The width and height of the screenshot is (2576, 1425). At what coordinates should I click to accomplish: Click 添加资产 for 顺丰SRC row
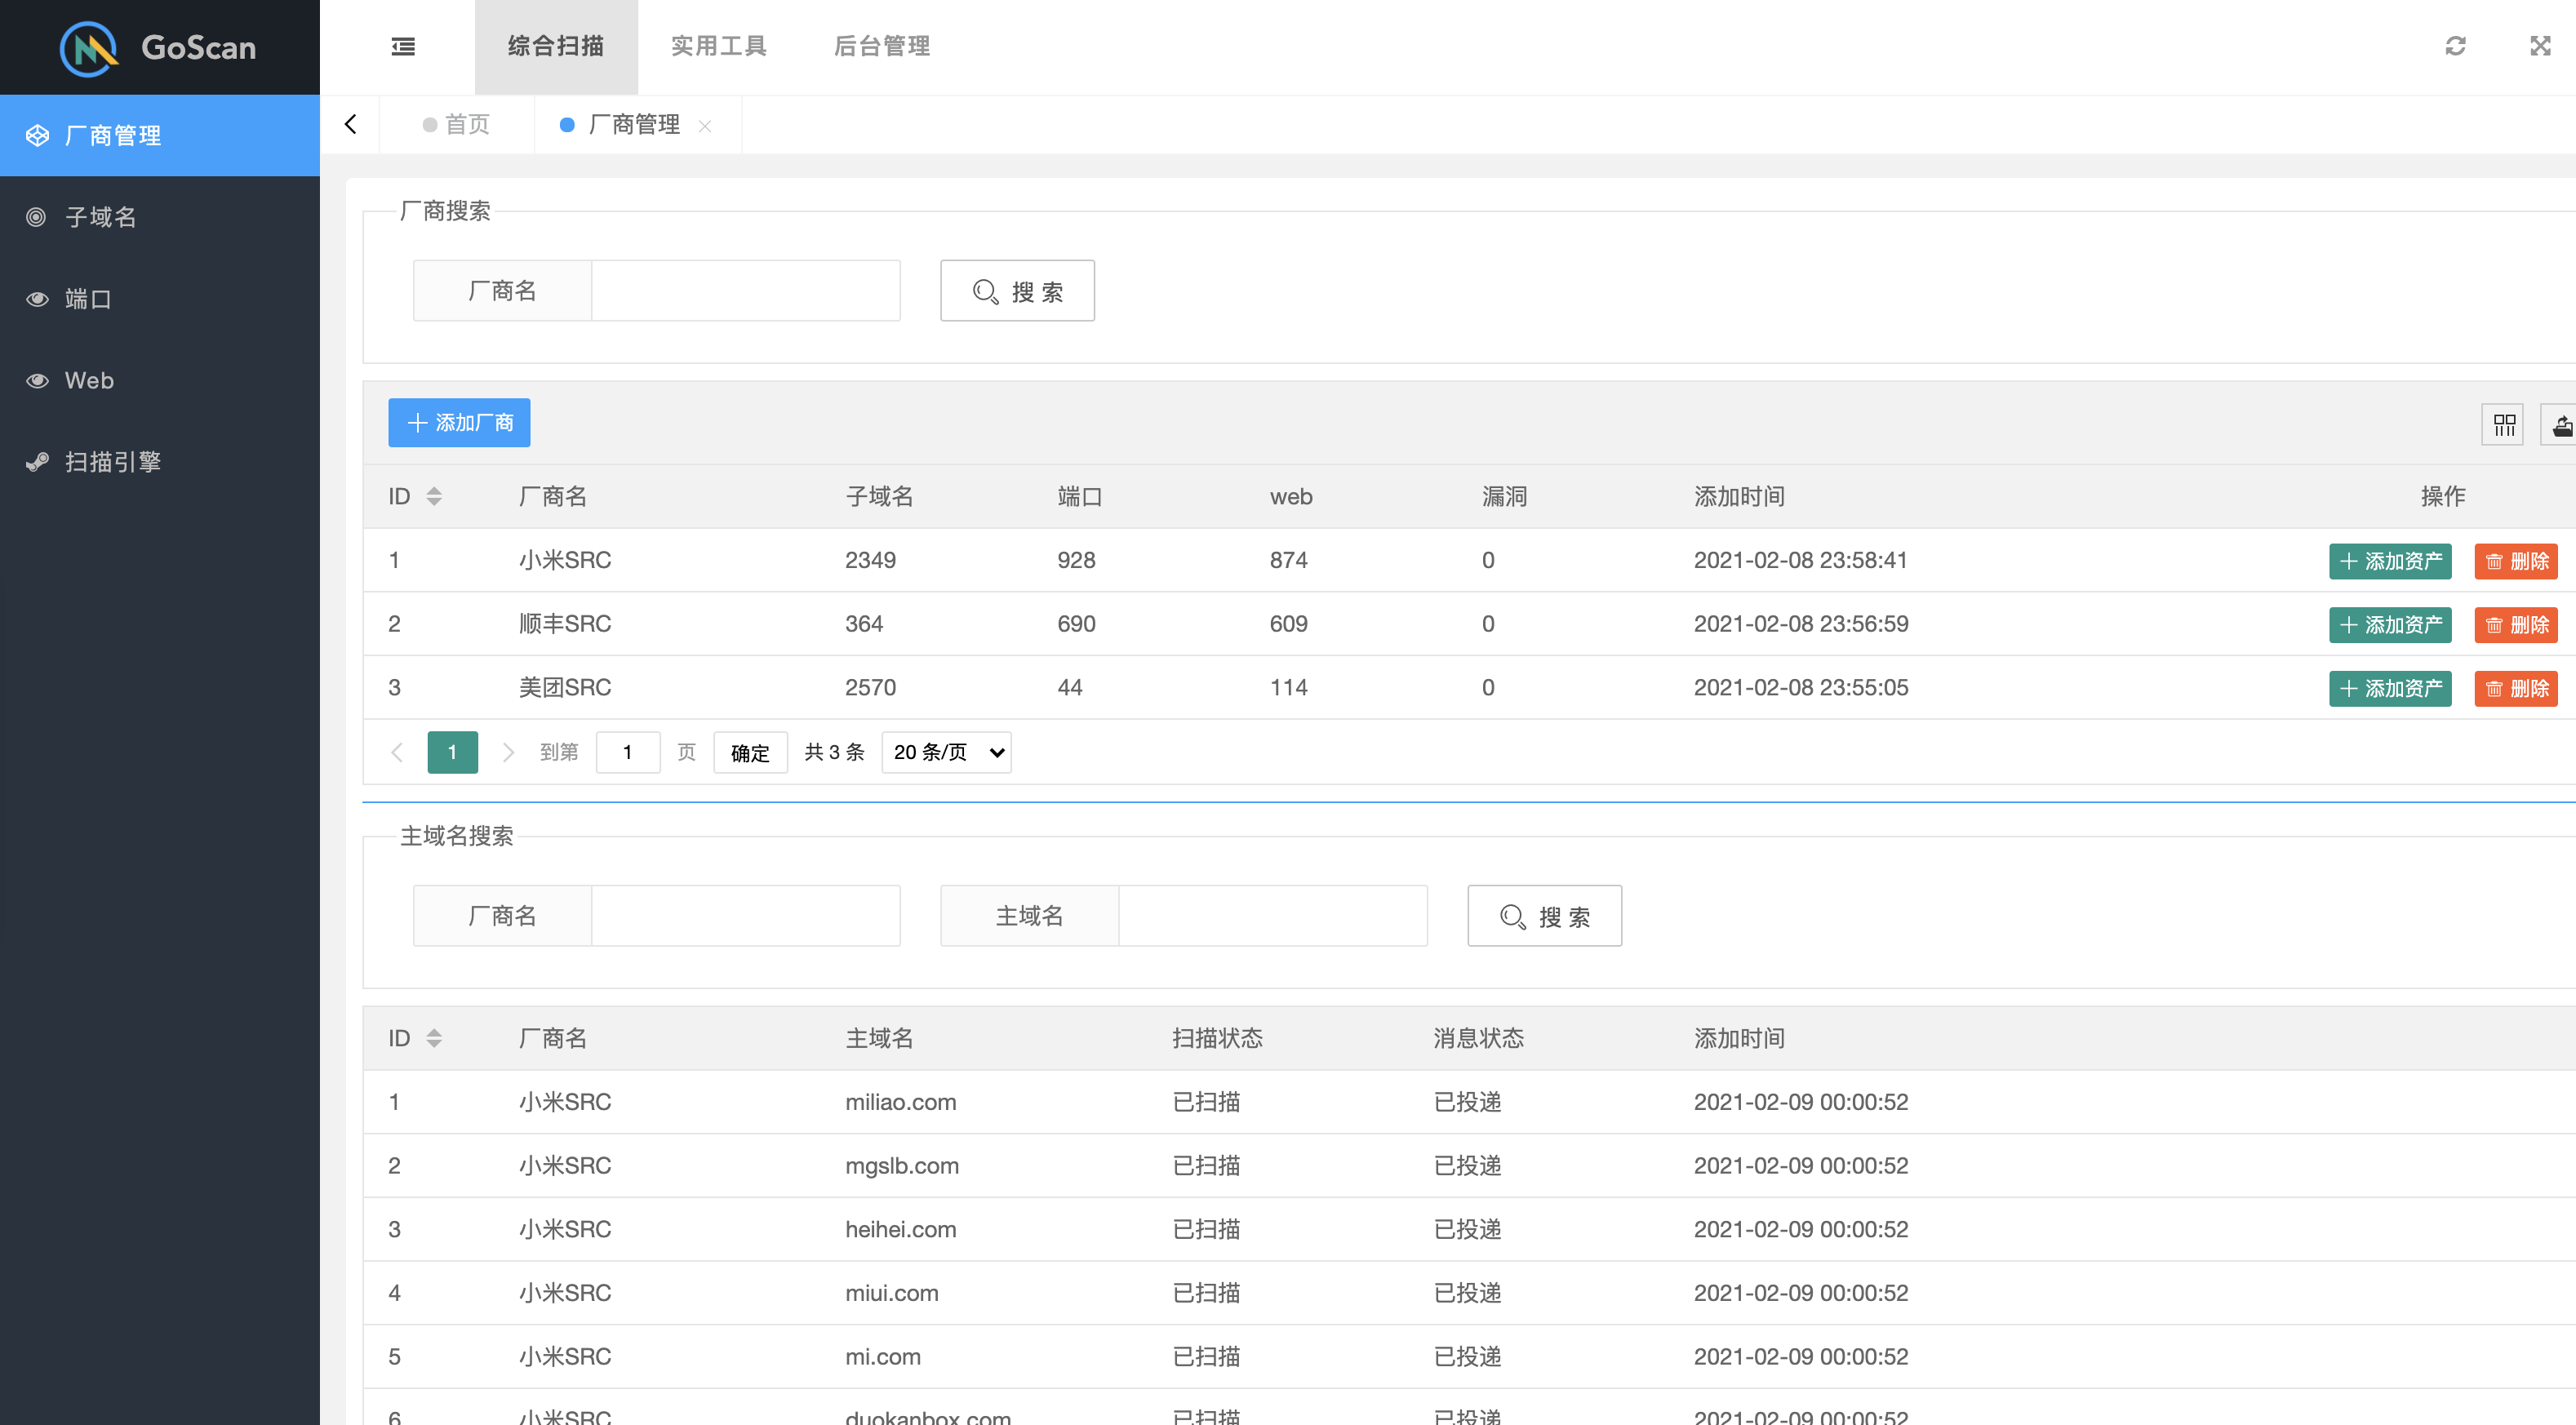tap(2390, 625)
